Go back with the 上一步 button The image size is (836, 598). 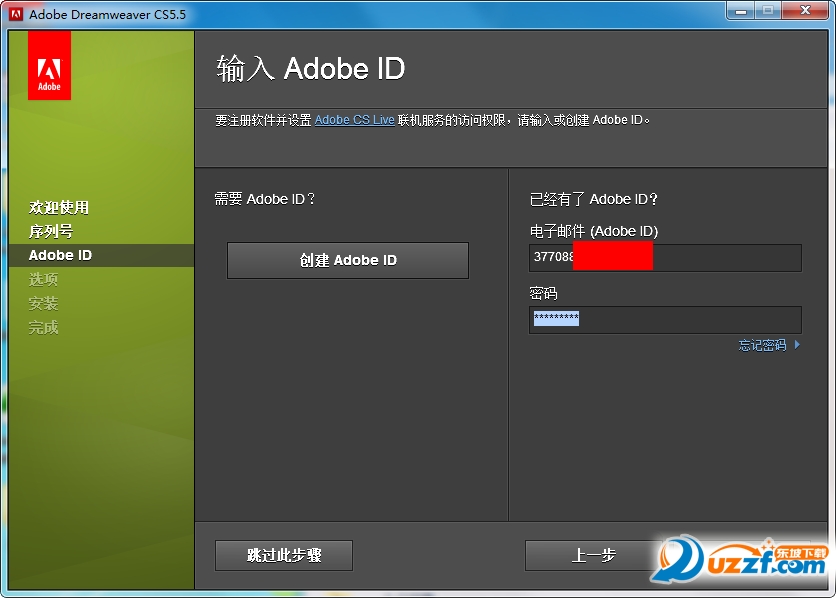tap(593, 555)
